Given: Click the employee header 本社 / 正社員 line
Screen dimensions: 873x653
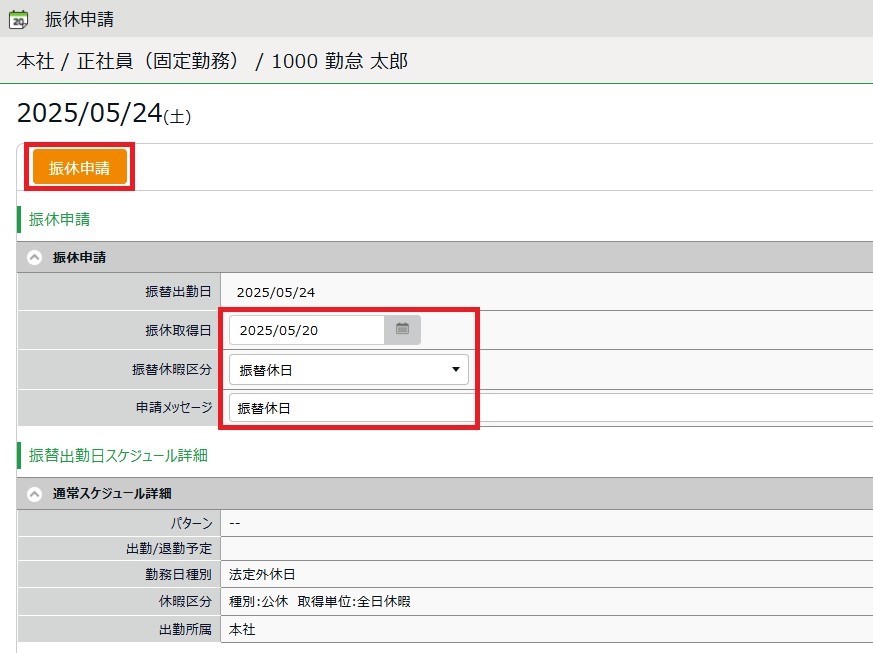Looking at the screenshot, I should [x=212, y=61].
